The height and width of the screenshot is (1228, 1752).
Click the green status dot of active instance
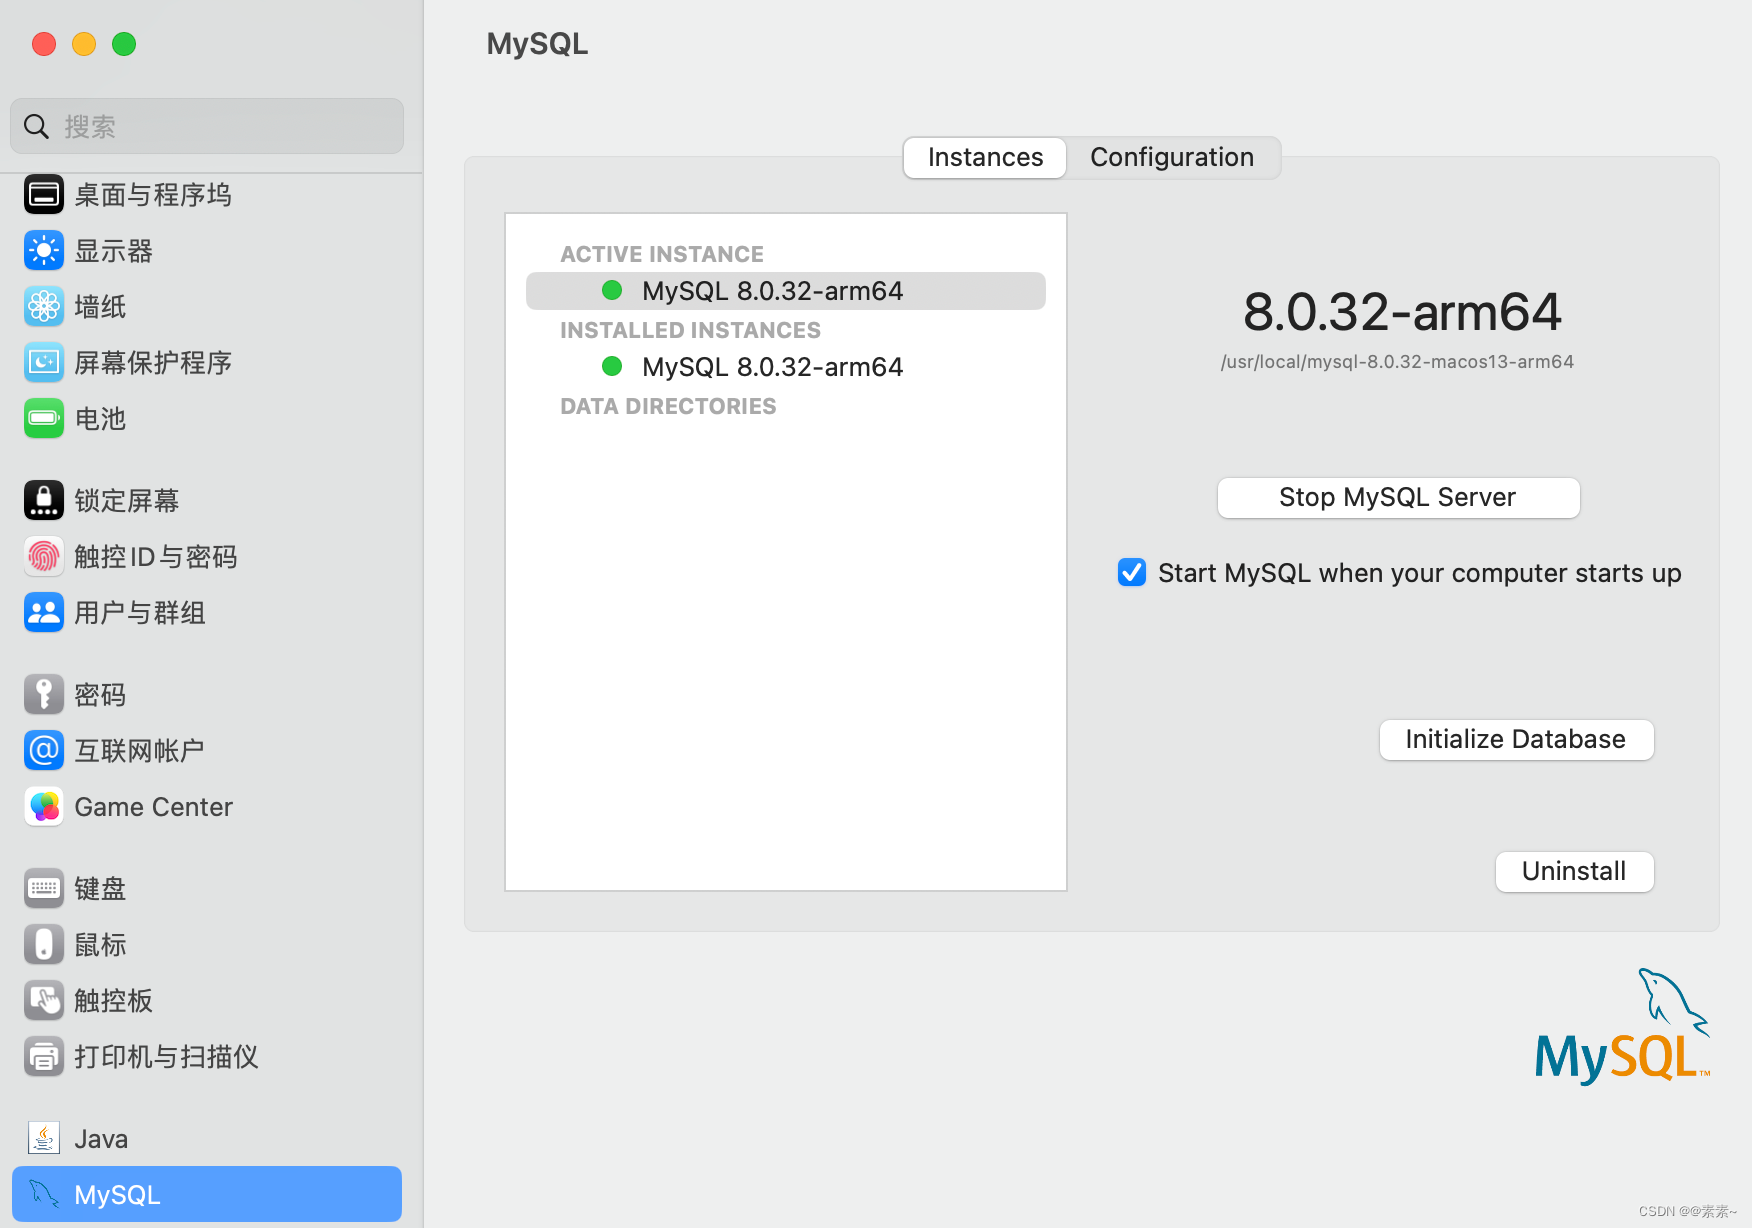(x=612, y=290)
